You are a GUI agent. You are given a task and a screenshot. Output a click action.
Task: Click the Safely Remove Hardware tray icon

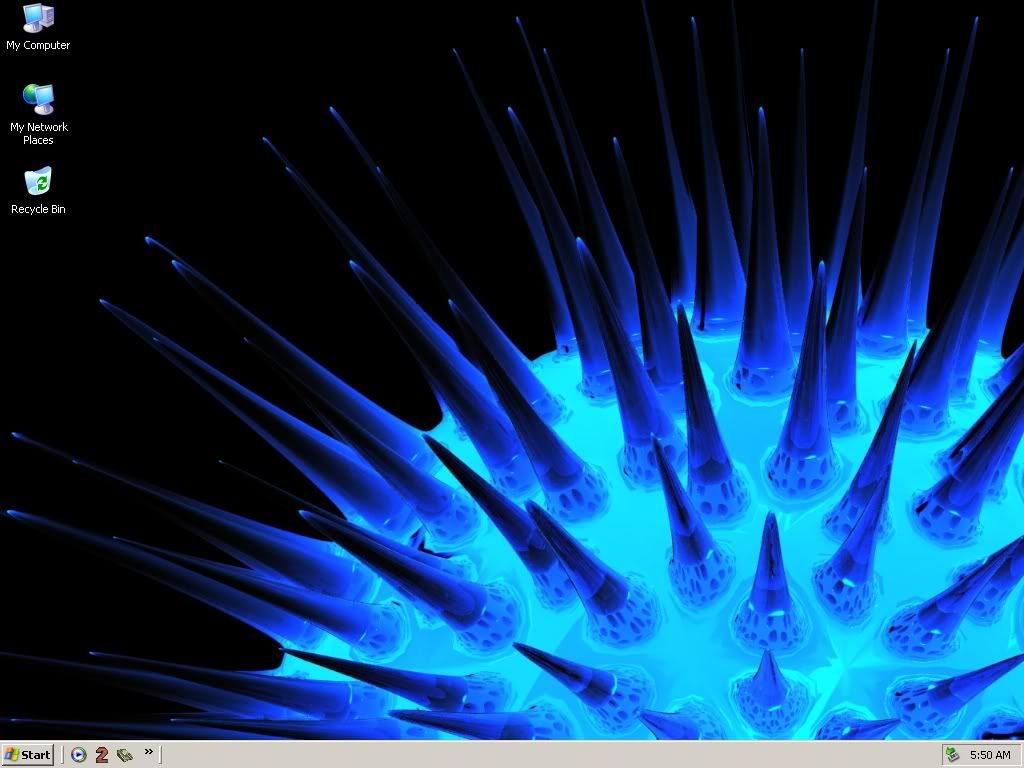pyautogui.click(x=952, y=755)
